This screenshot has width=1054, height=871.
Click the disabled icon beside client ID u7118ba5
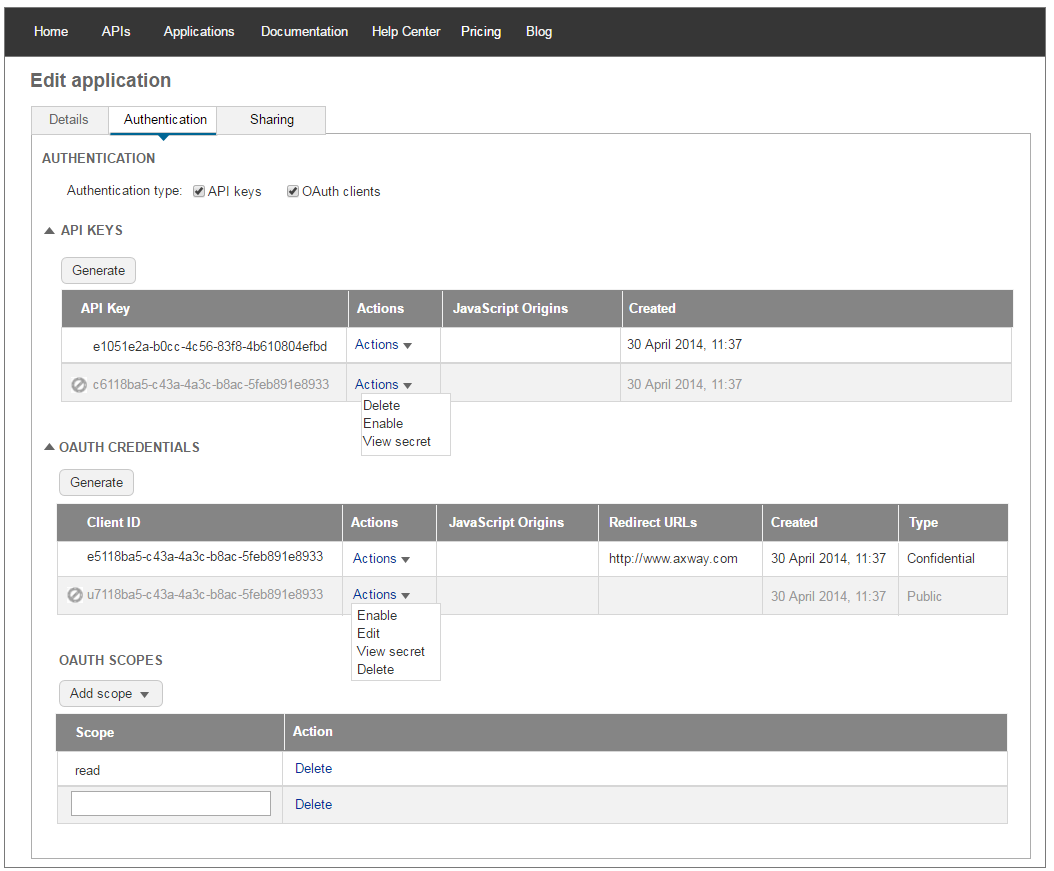click(x=74, y=595)
